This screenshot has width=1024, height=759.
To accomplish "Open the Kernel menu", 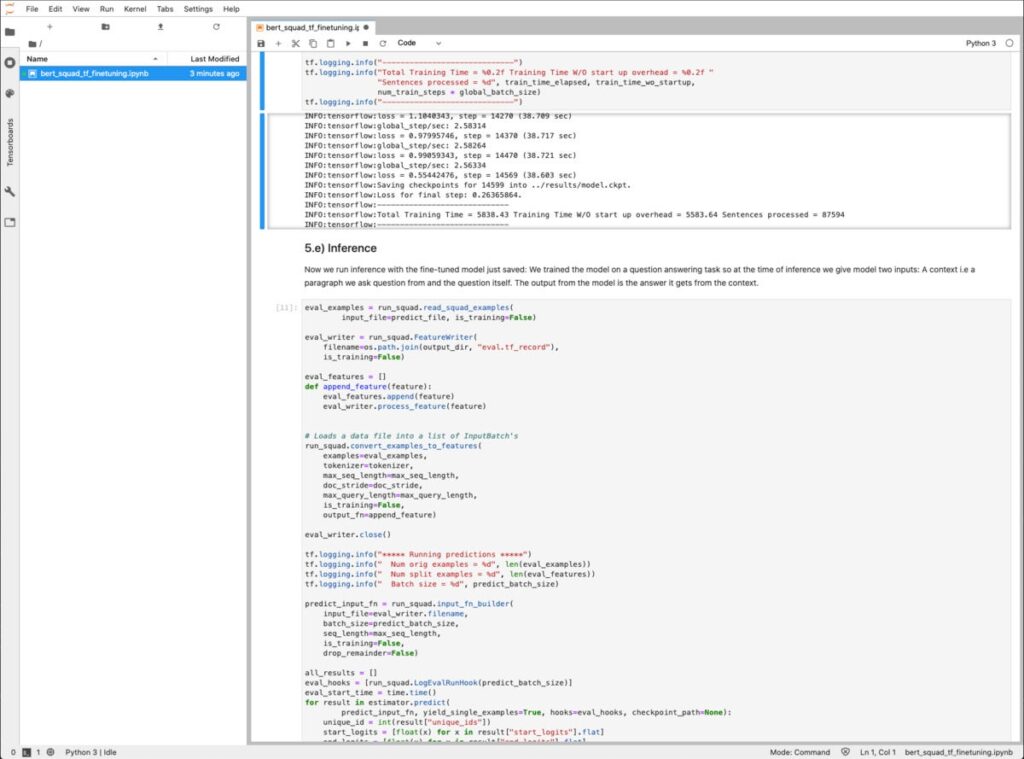I will point(134,8).
